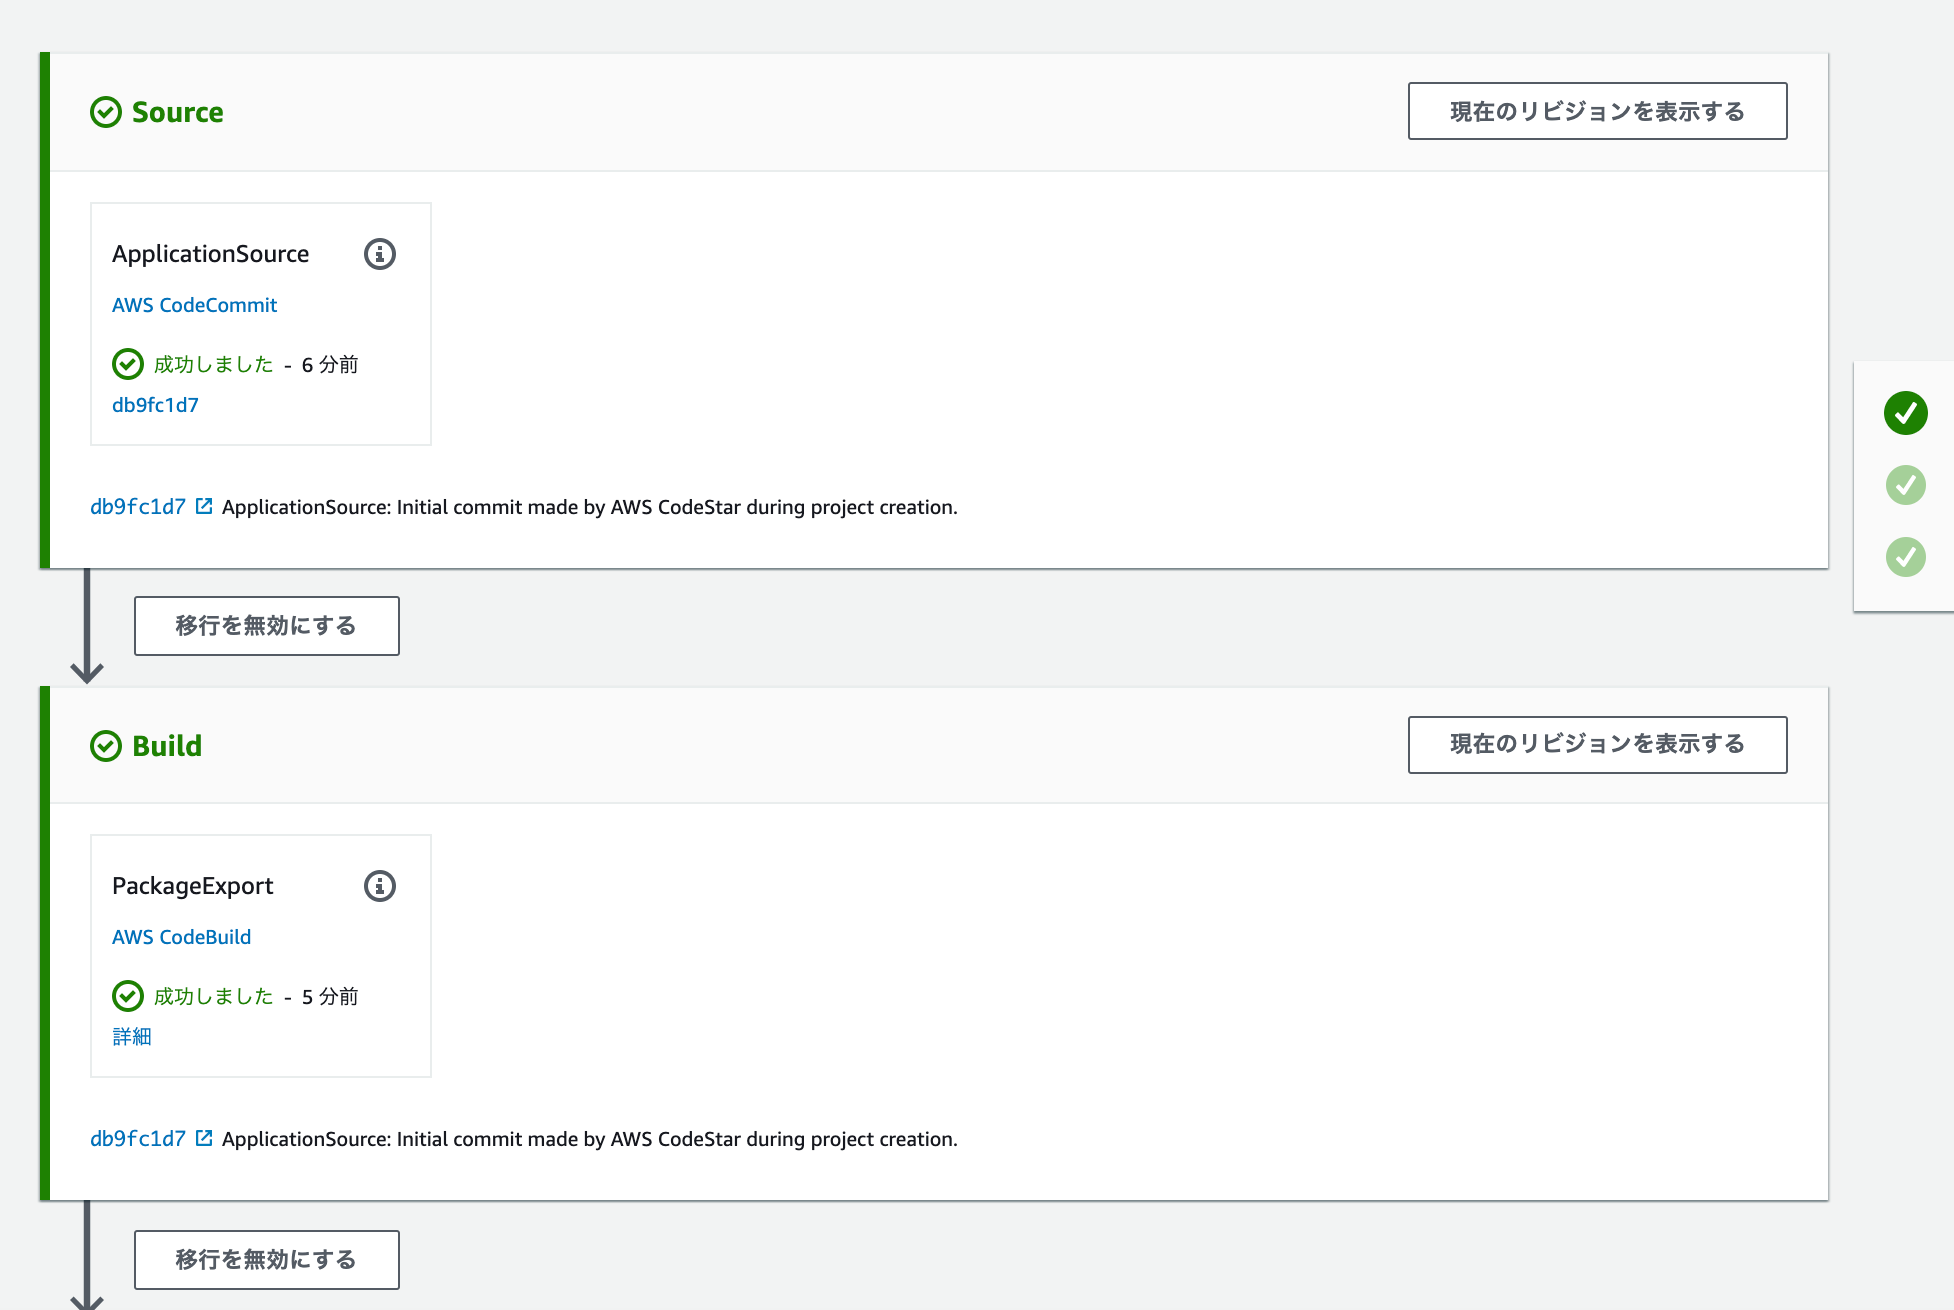
Task: Open db9fc1d7 link in Source stage commit line
Action: (138, 507)
